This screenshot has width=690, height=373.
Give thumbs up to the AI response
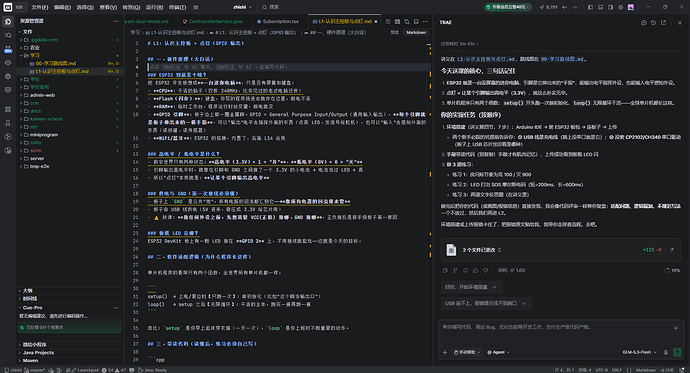point(475,271)
